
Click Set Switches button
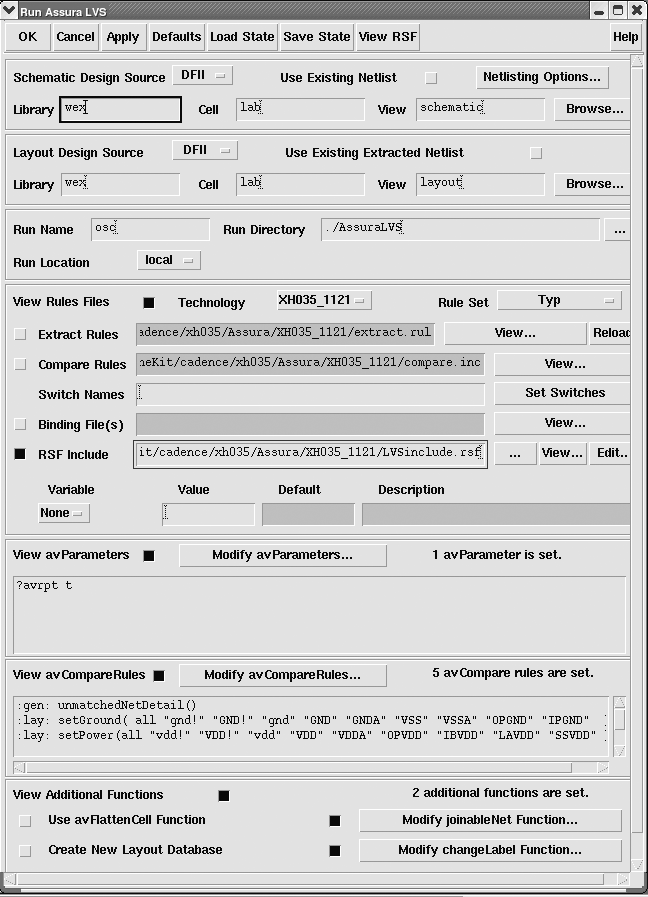564,393
